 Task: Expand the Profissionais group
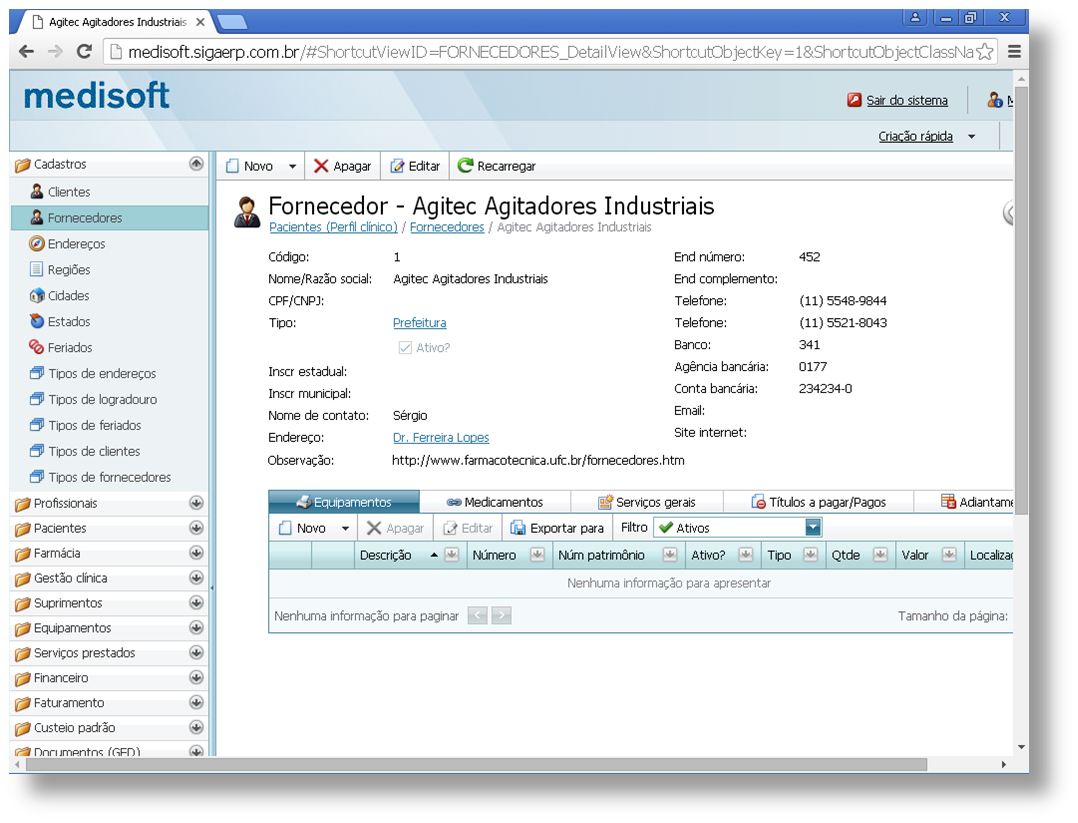(197, 503)
